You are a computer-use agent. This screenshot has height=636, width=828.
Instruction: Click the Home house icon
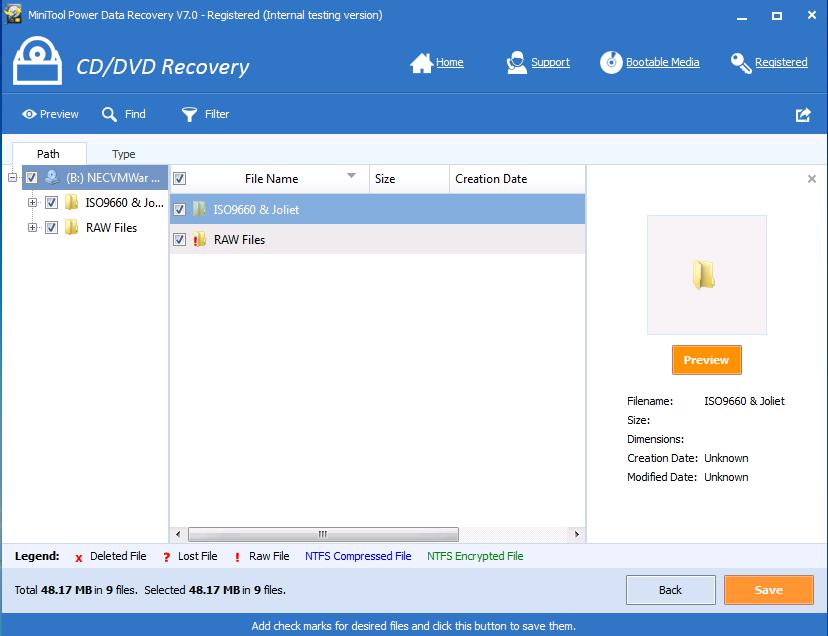pyautogui.click(x=421, y=63)
